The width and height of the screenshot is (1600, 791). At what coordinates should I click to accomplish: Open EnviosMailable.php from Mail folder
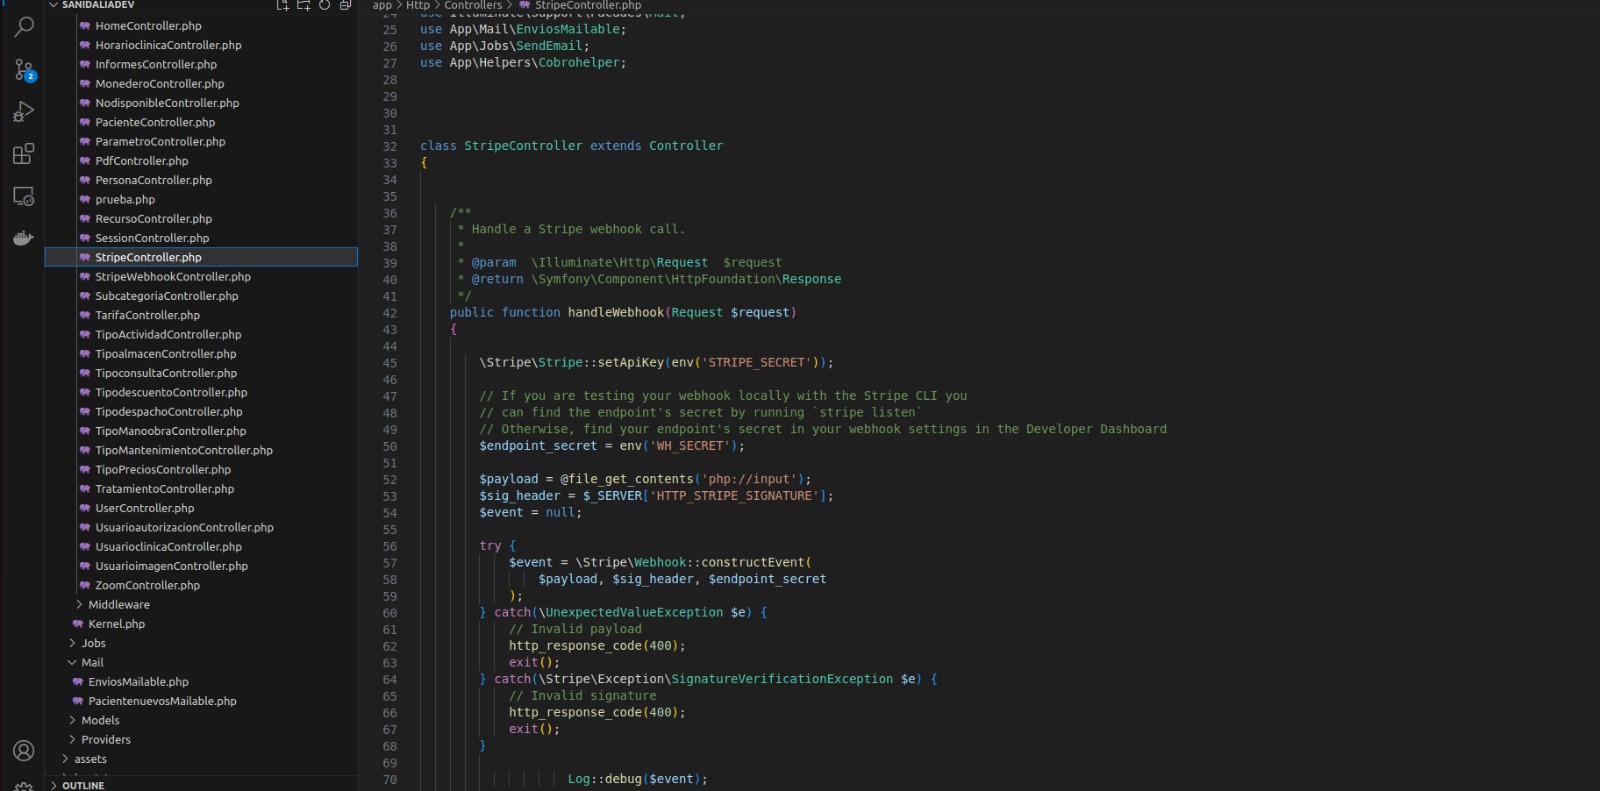click(138, 682)
